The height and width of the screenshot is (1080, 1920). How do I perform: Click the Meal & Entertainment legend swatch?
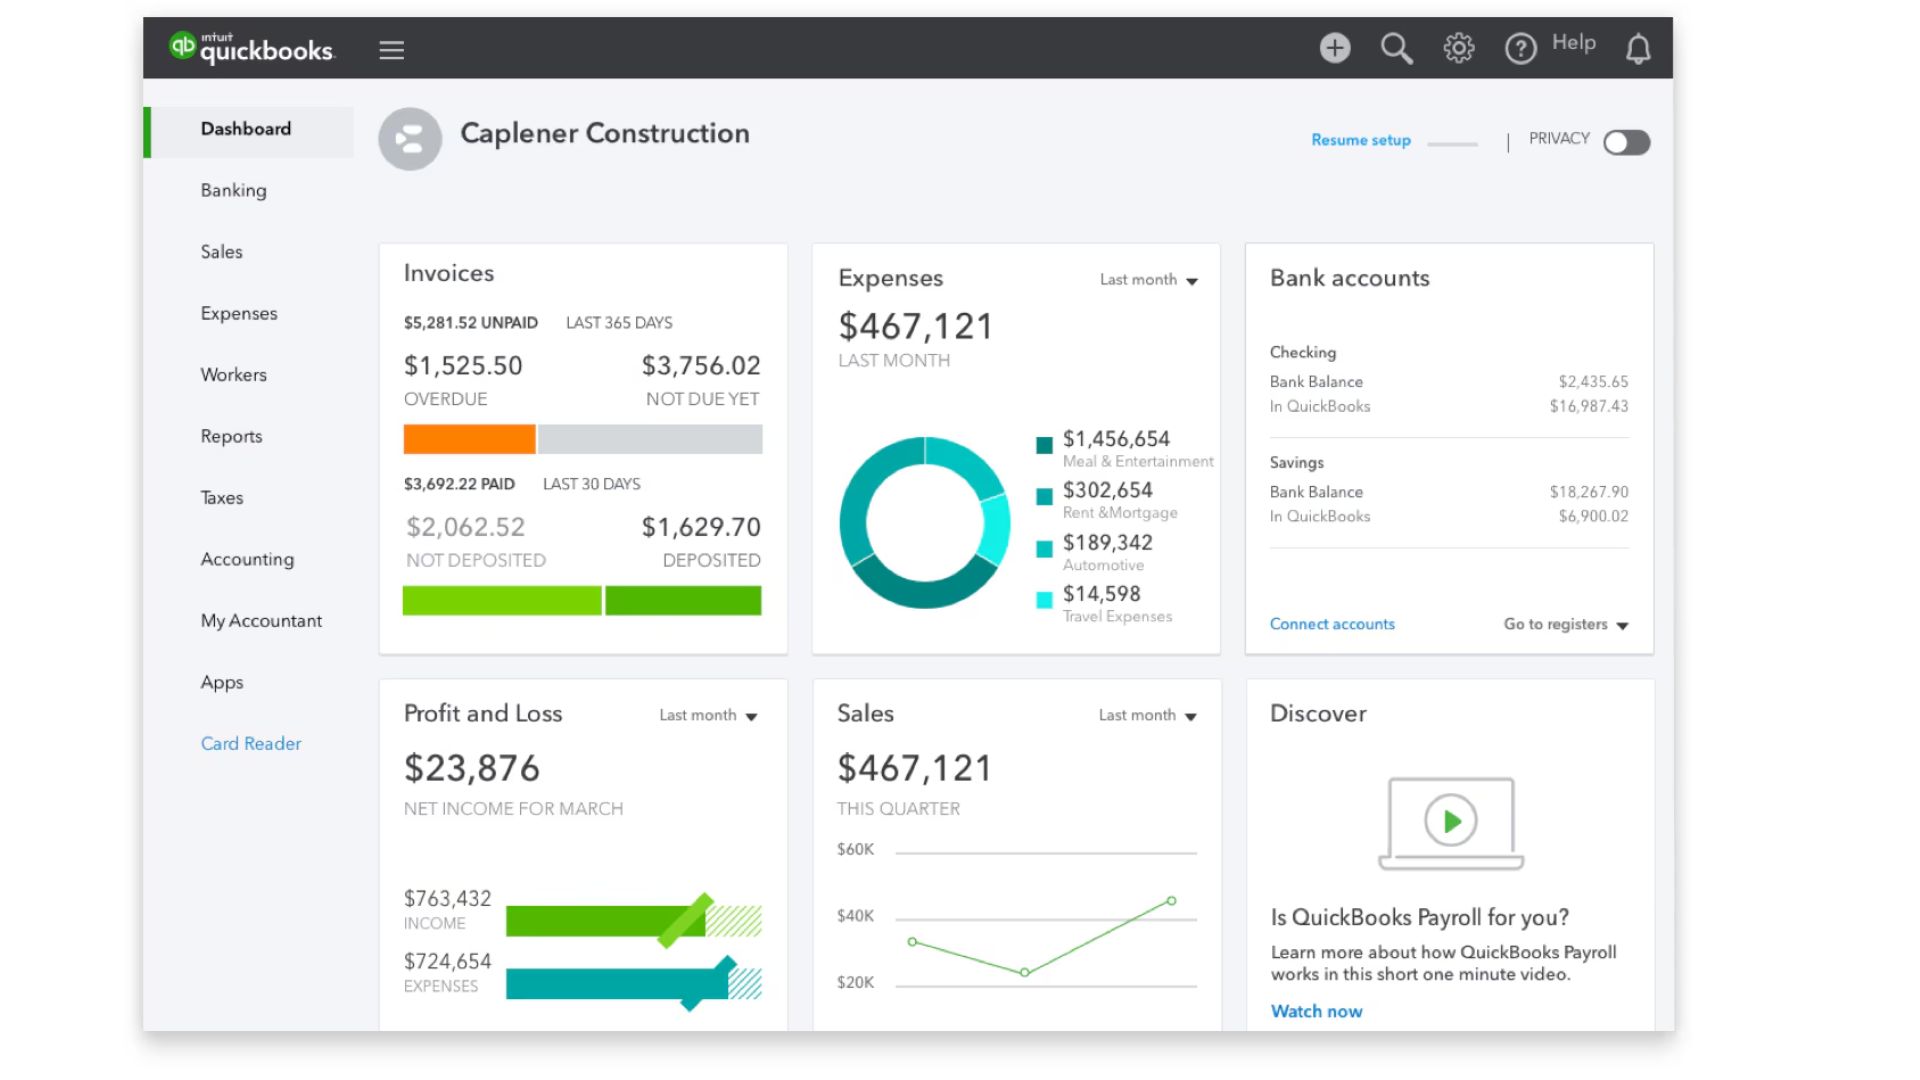1044,446
